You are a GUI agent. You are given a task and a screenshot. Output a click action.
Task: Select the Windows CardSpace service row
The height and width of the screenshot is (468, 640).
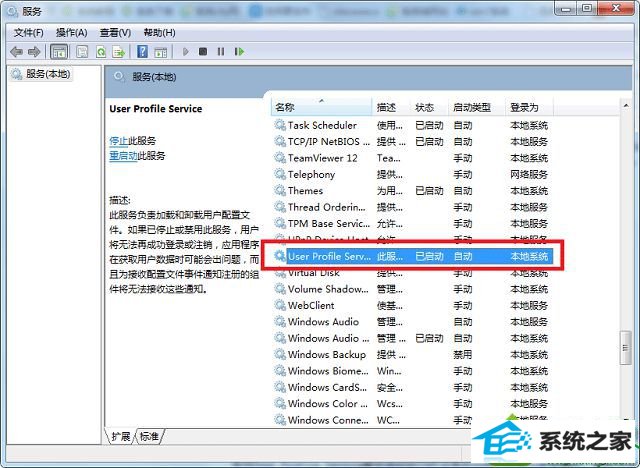pos(412,387)
